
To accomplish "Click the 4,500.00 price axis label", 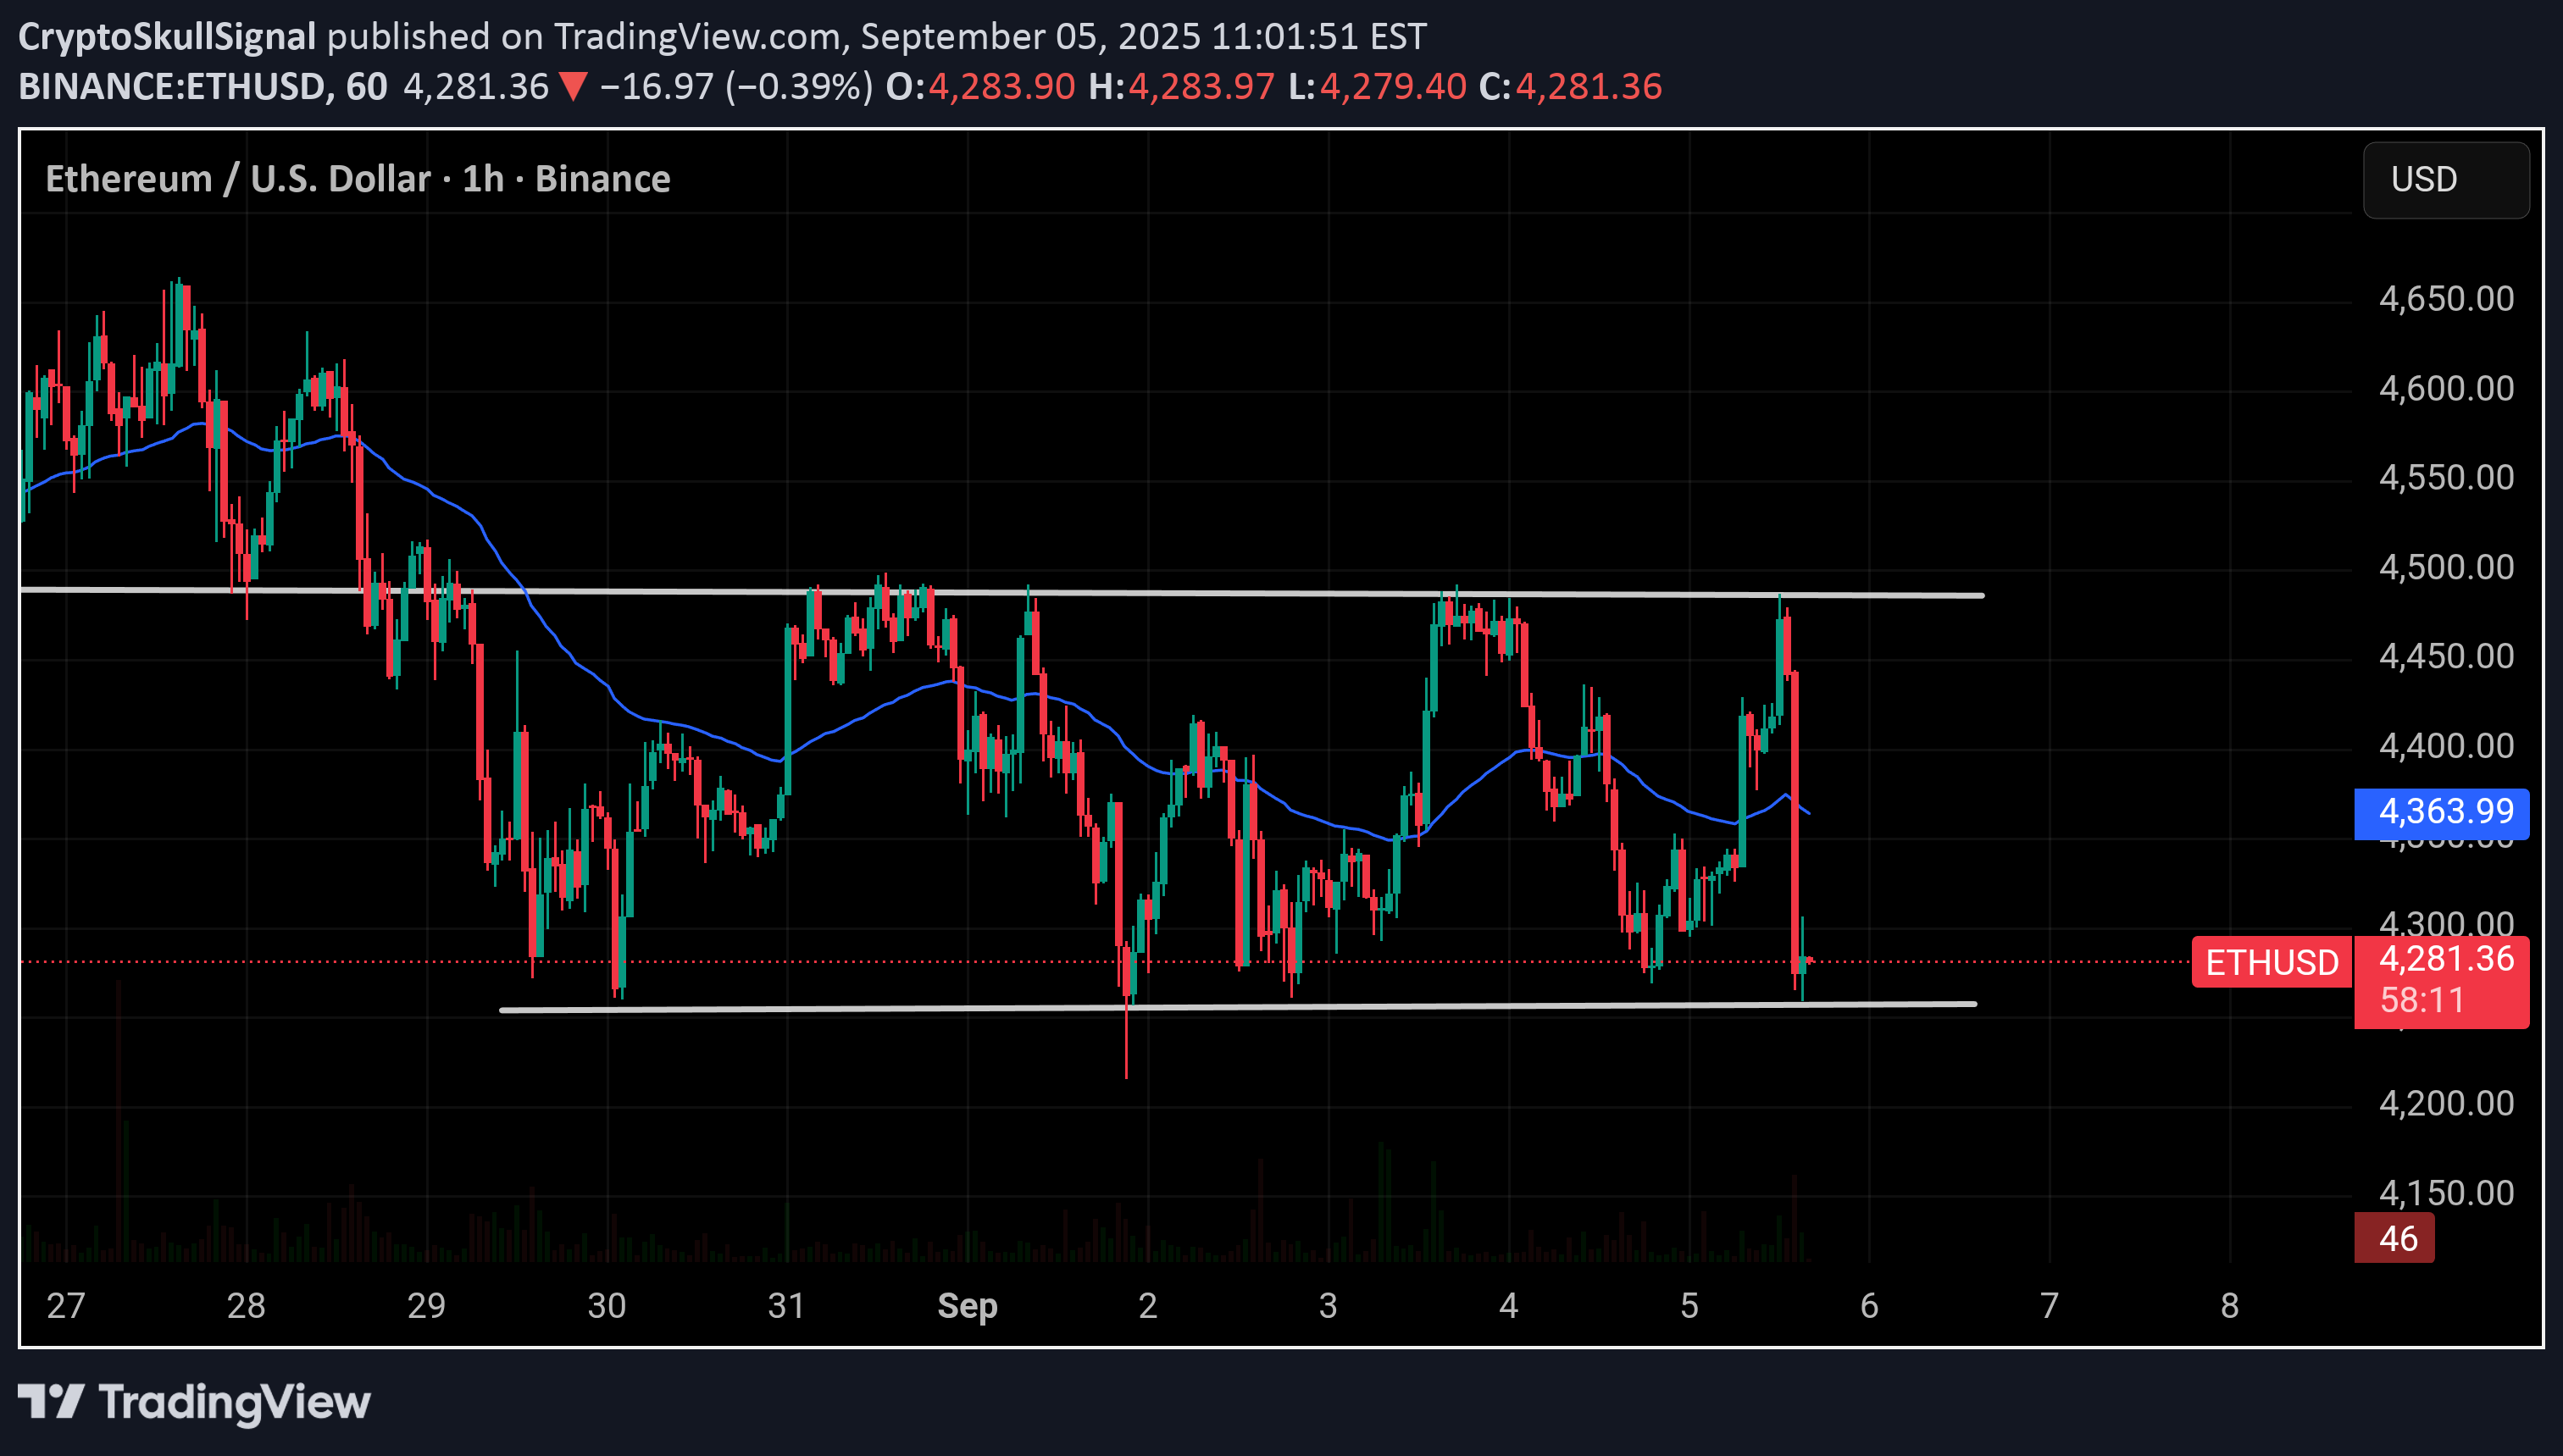I will point(2446,567).
